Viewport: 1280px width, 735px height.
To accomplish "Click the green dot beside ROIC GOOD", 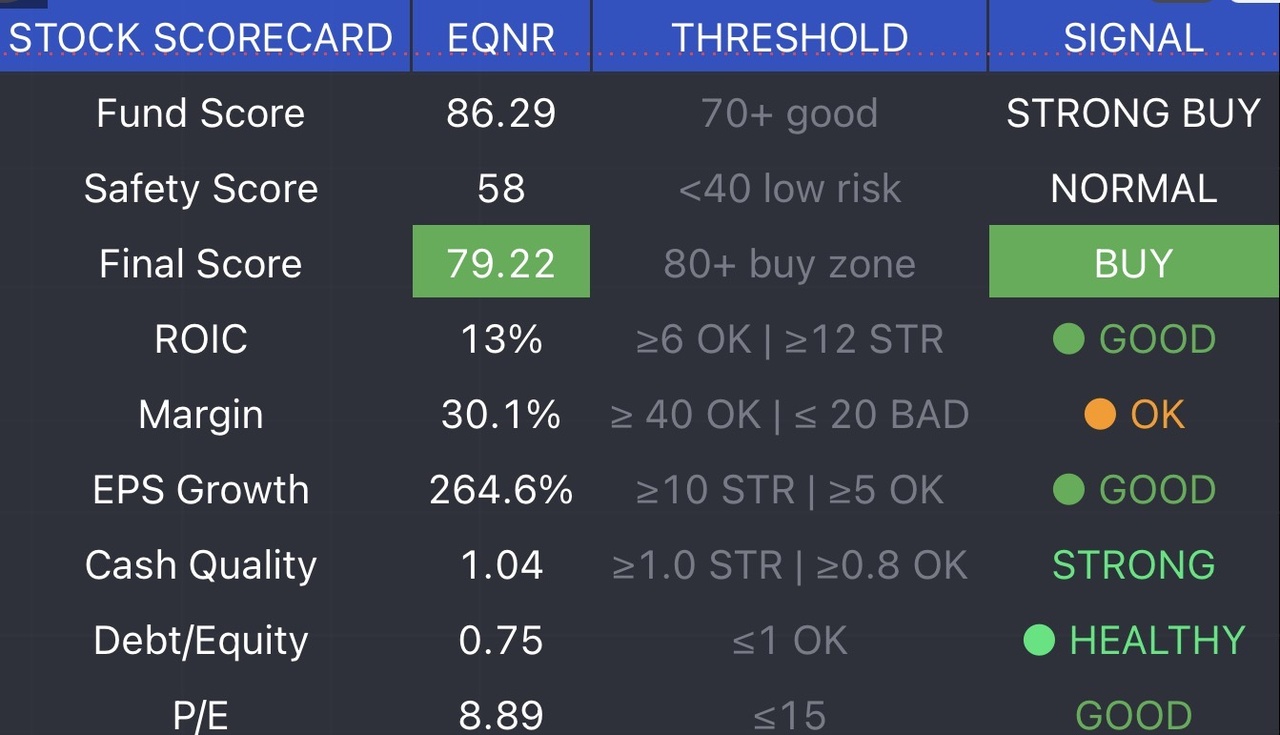I will [1069, 339].
